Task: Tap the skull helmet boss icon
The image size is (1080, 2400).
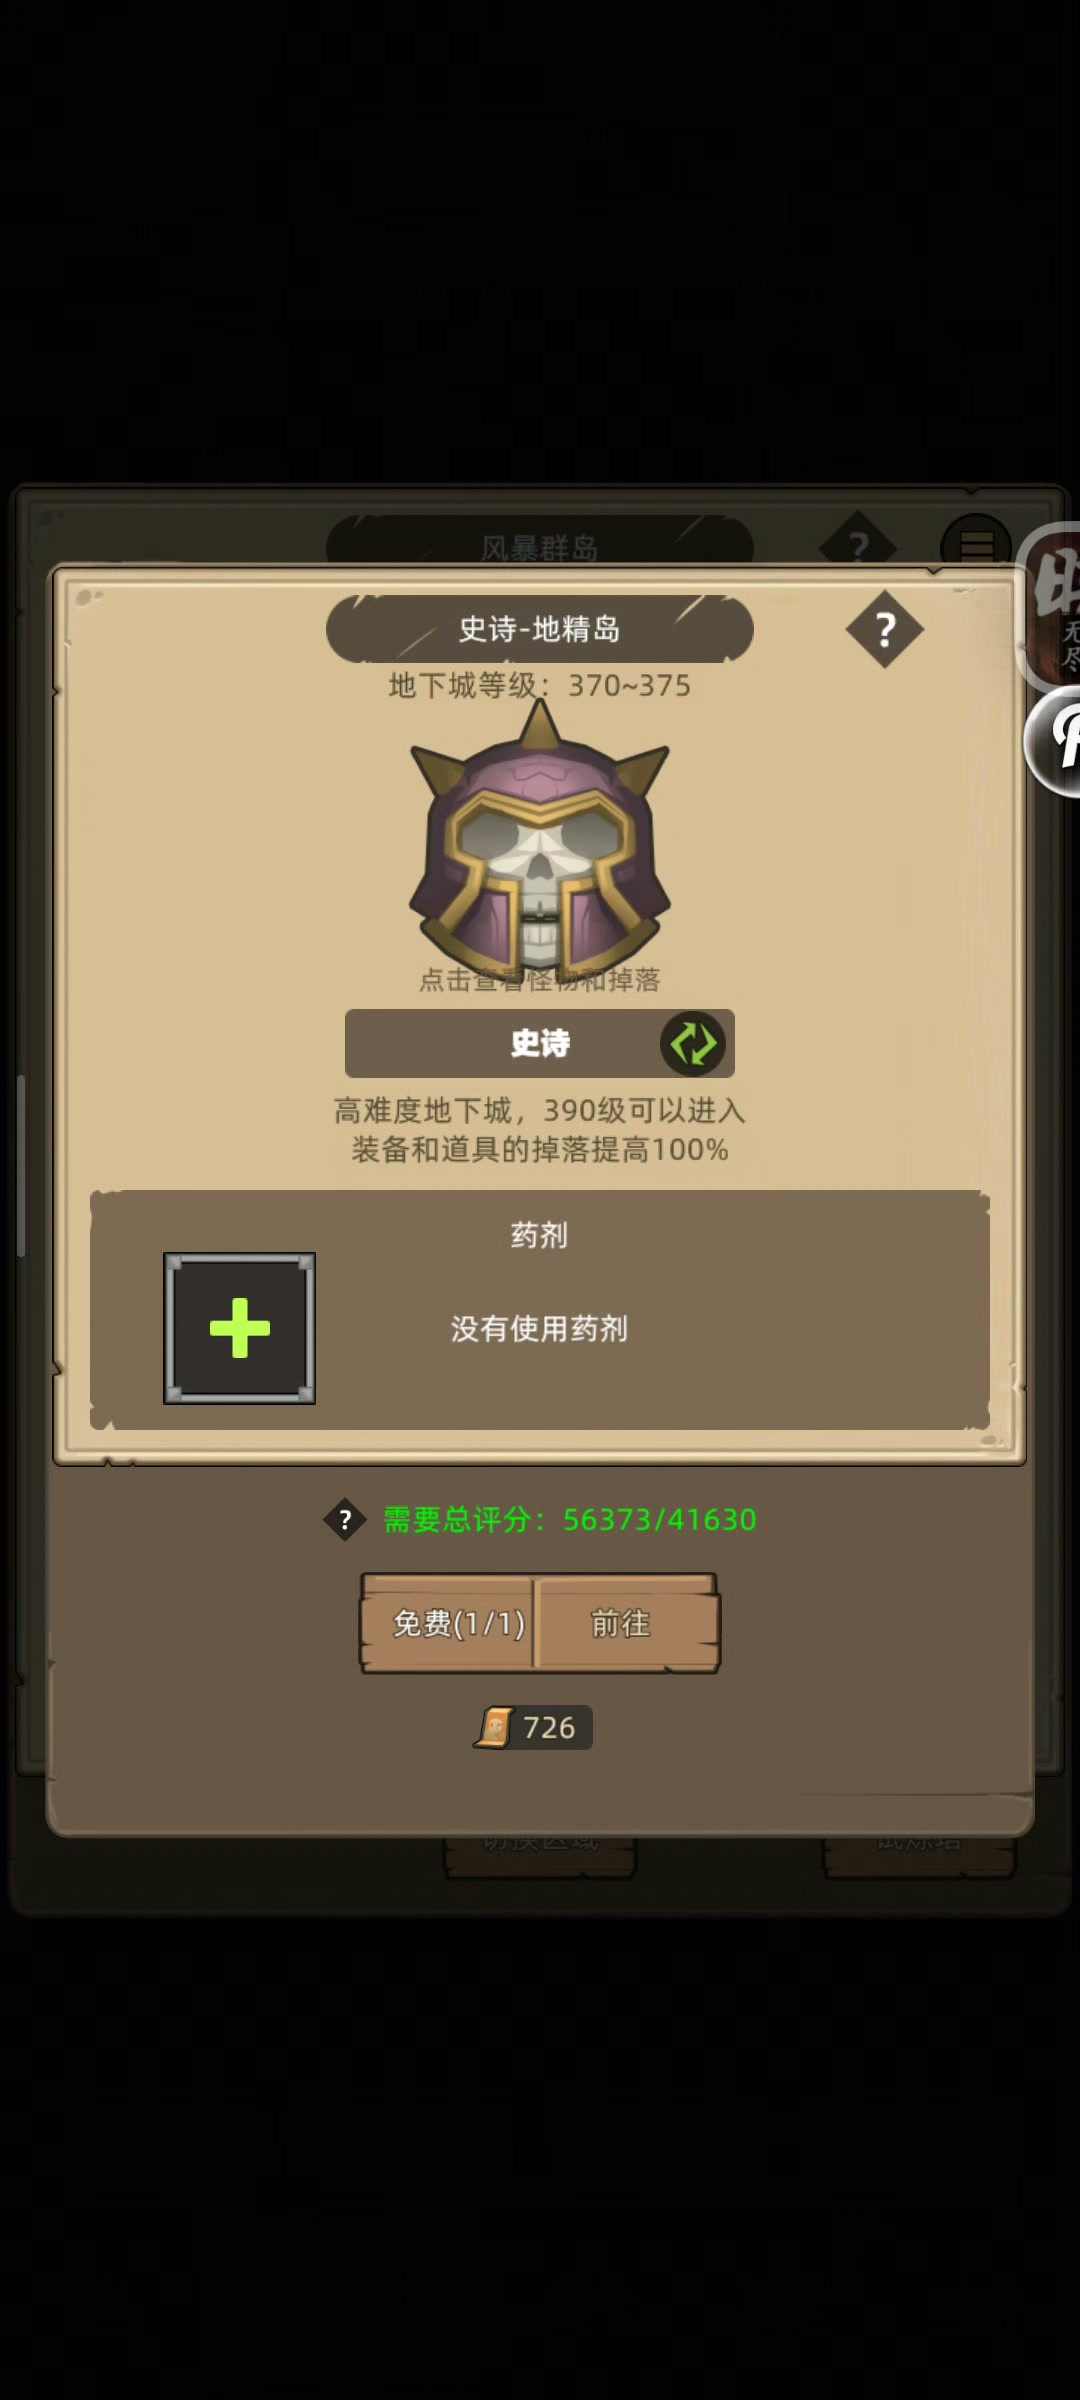Action: click(x=540, y=840)
